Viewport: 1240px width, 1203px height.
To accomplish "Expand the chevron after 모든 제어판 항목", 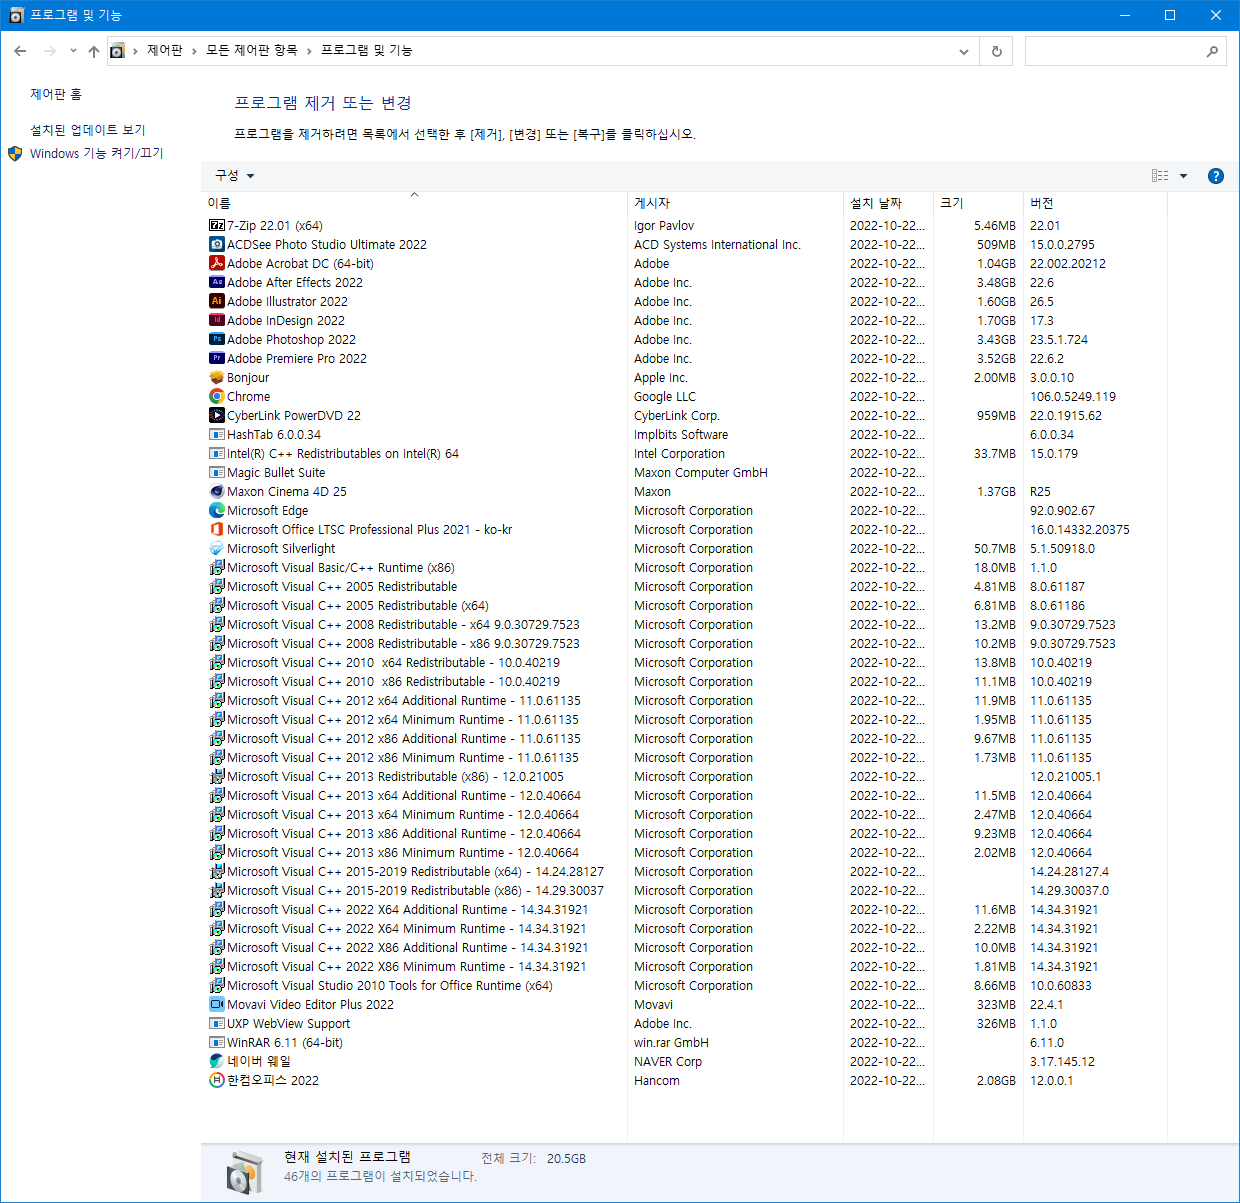I will pyautogui.click(x=309, y=51).
